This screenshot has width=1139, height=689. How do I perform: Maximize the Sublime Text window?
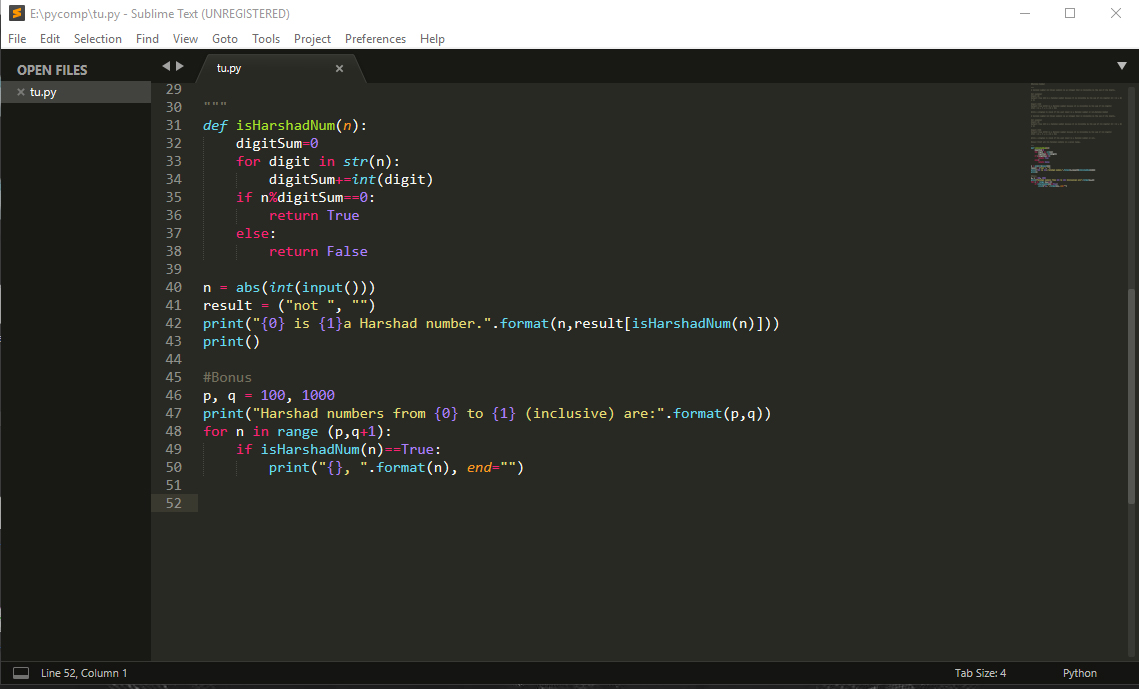(1070, 13)
